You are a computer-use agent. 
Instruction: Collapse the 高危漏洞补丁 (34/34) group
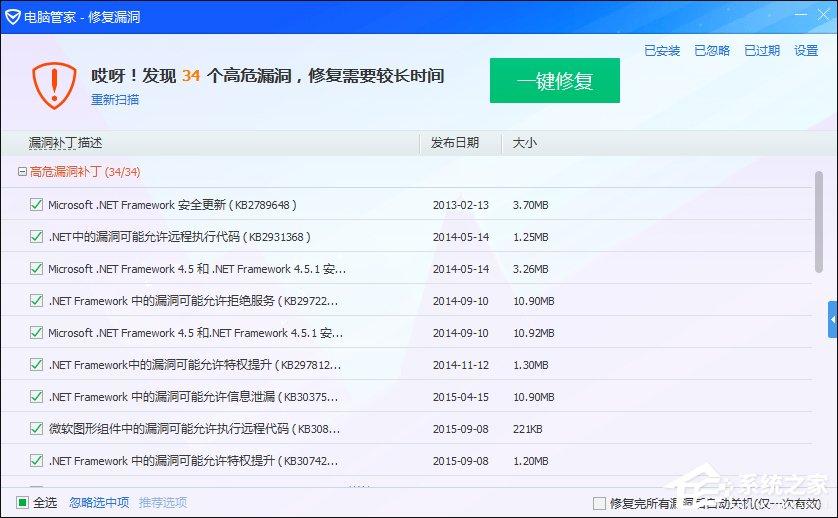(22, 172)
